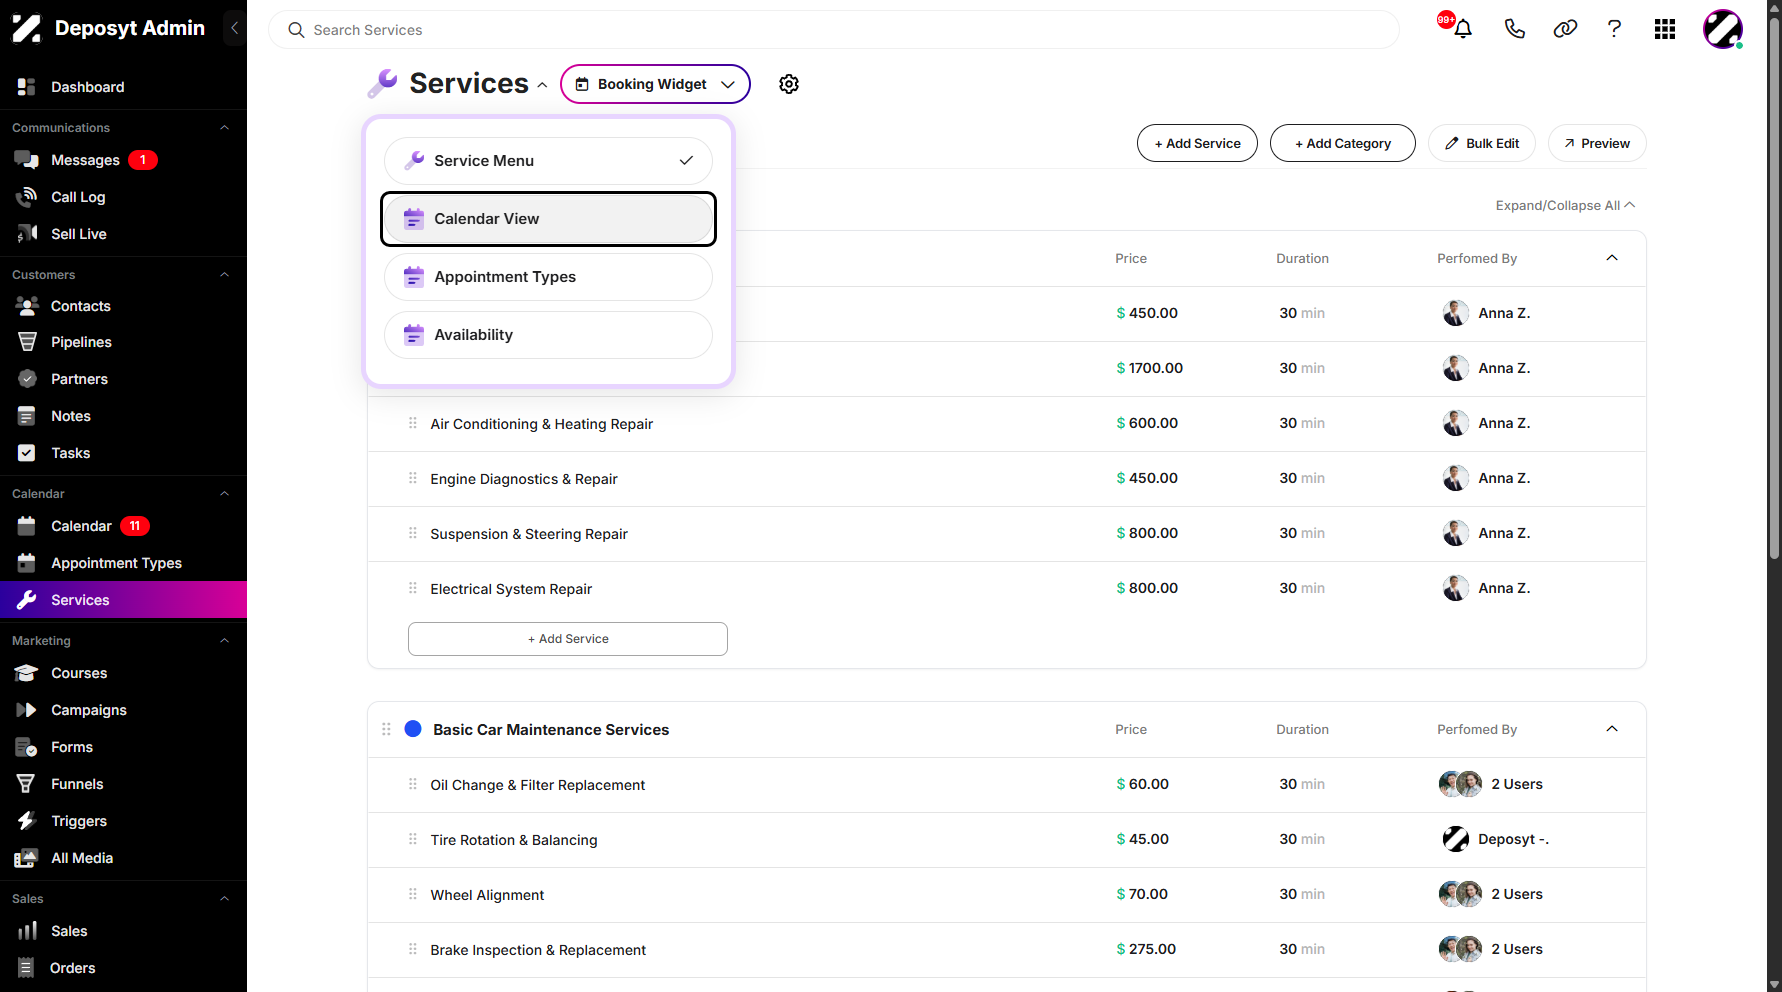This screenshot has width=1782, height=992.
Task: Collapse the Marketing sidebar section
Action: click(224, 641)
